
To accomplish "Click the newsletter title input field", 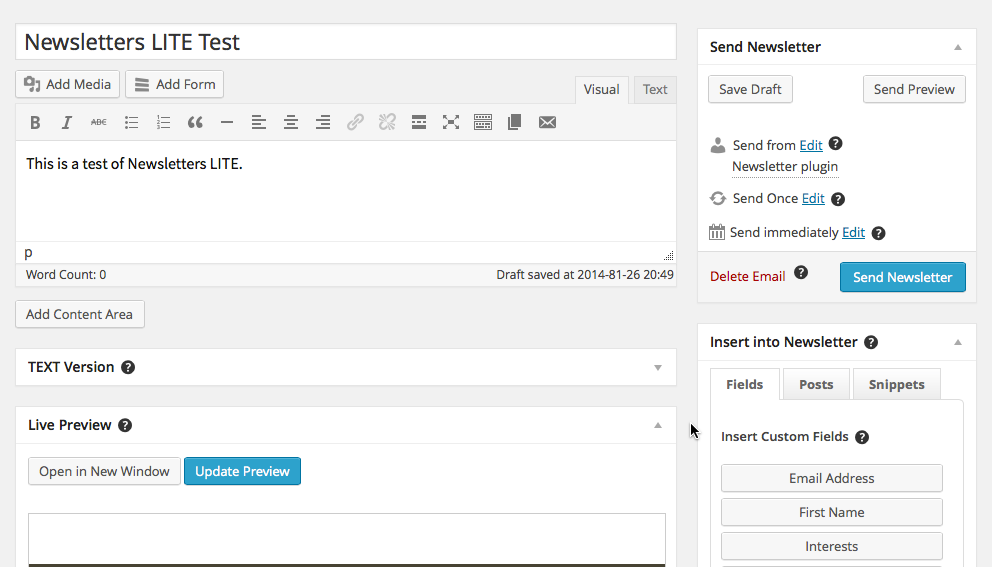I will (346, 43).
